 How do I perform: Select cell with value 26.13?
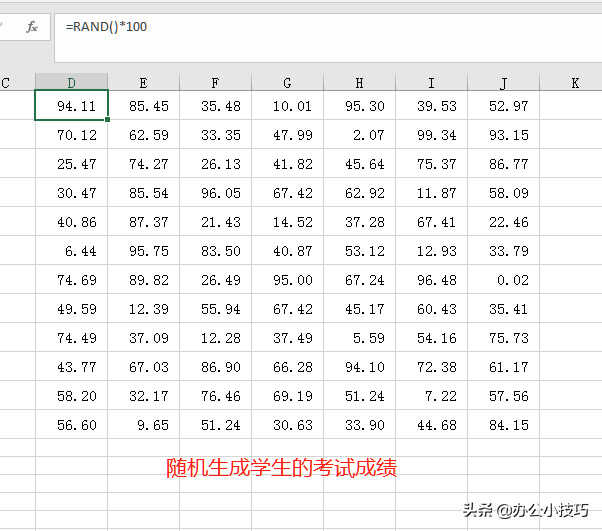coord(215,163)
